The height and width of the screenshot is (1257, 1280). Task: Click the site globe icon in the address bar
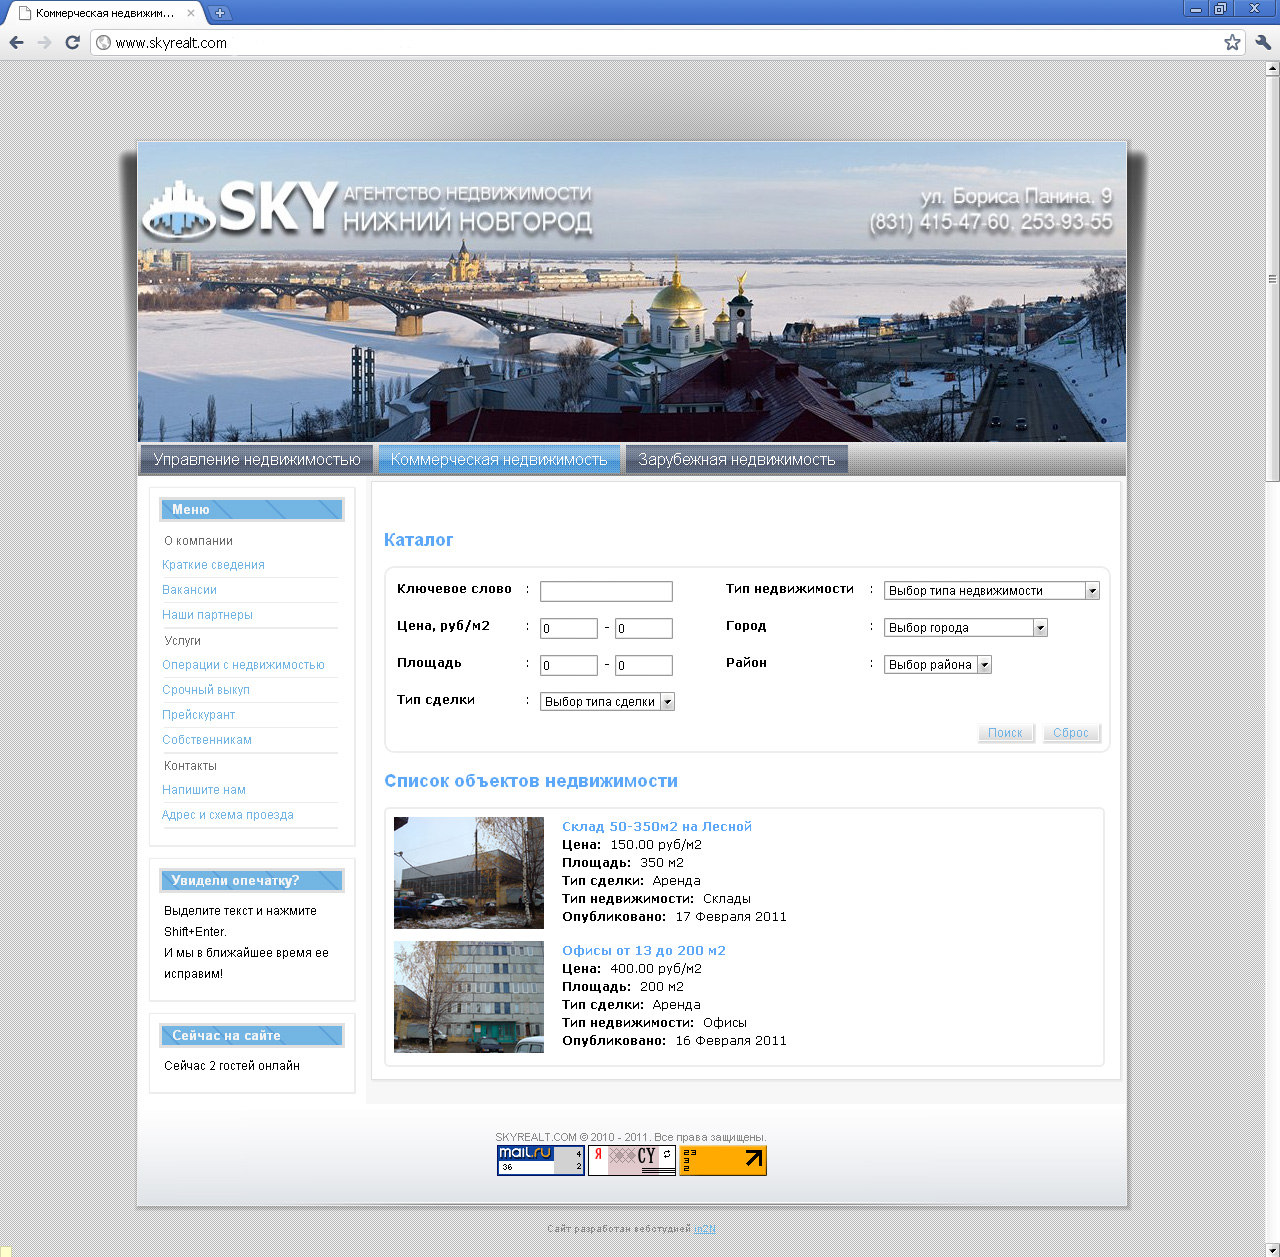[x=103, y=42]
